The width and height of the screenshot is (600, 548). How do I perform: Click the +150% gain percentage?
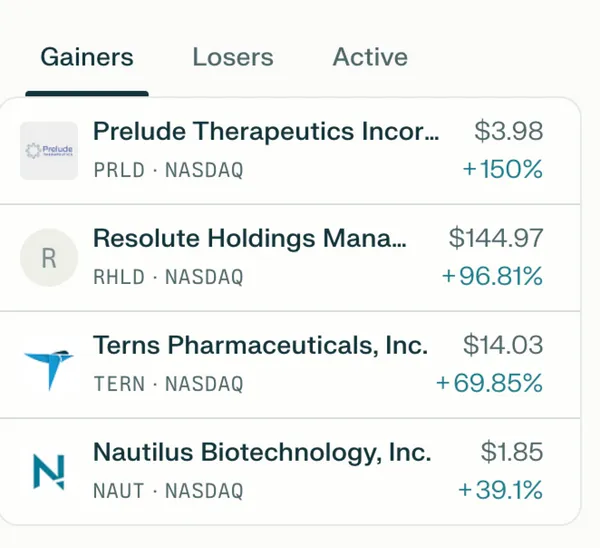[502, 170]
